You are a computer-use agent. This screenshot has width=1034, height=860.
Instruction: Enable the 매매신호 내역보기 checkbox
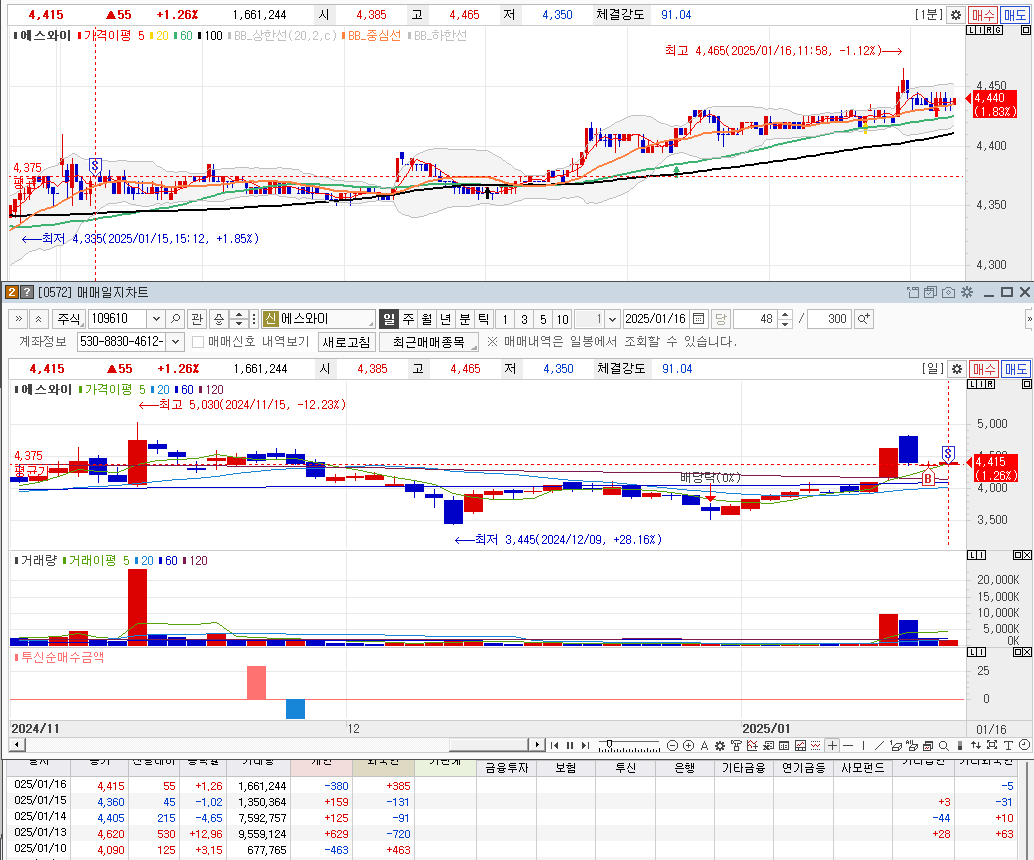click(x=198, y=342)
